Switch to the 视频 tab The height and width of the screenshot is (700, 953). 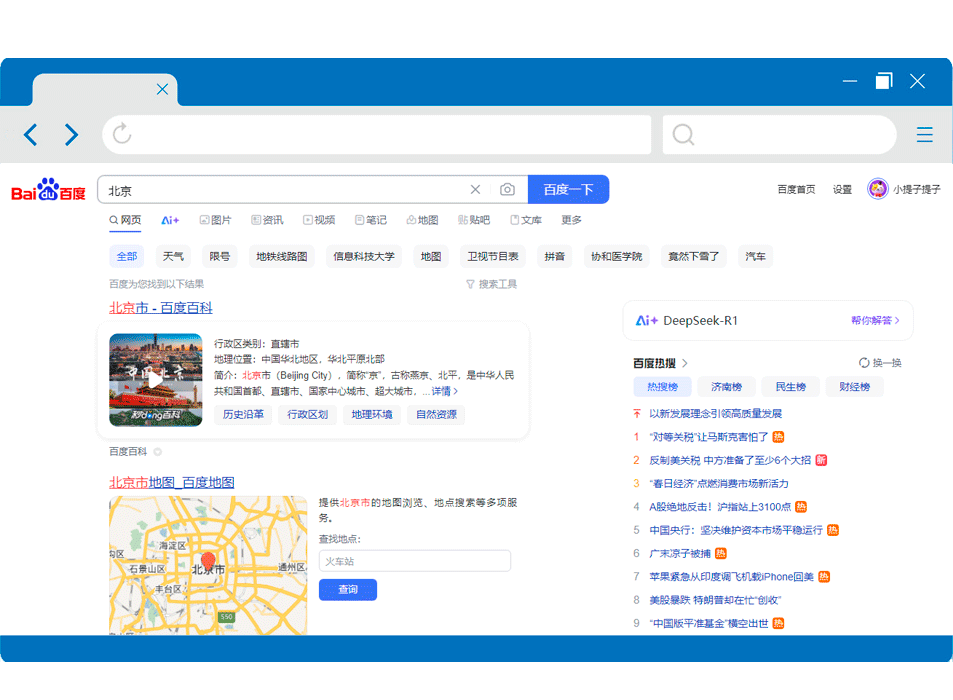pyautogui.click(x=319, y=220)
